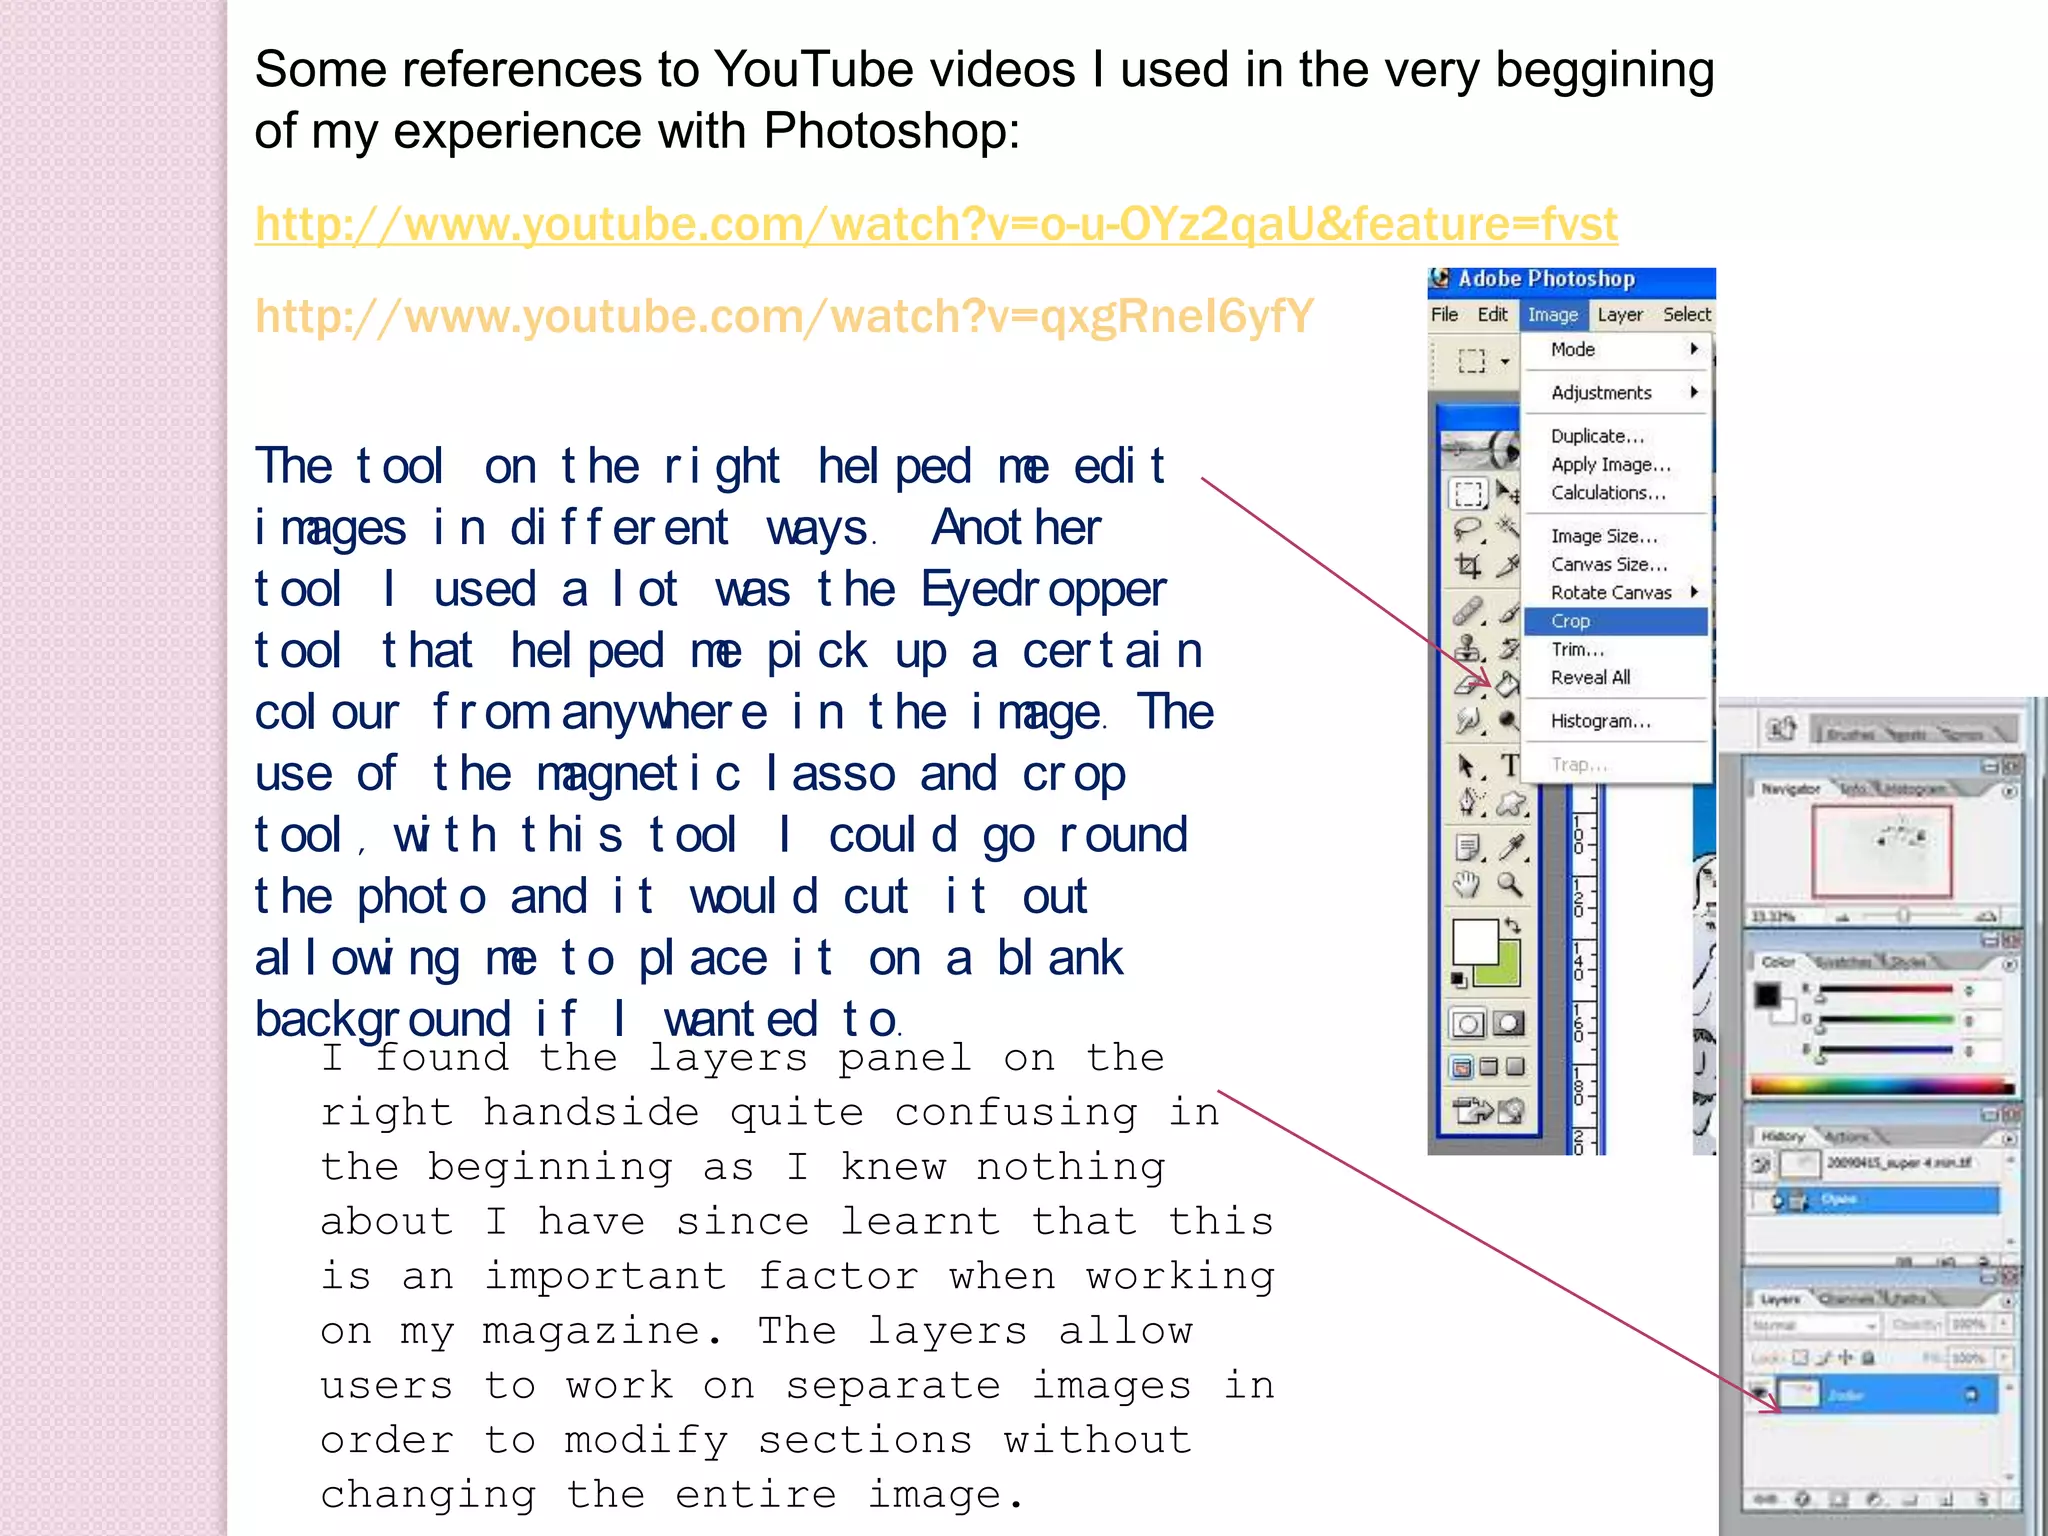The height and width of the screenshot is (1536, 2048).
Task: Open marquee tool preset dropdown arrow
Action: pos(1505,361)
